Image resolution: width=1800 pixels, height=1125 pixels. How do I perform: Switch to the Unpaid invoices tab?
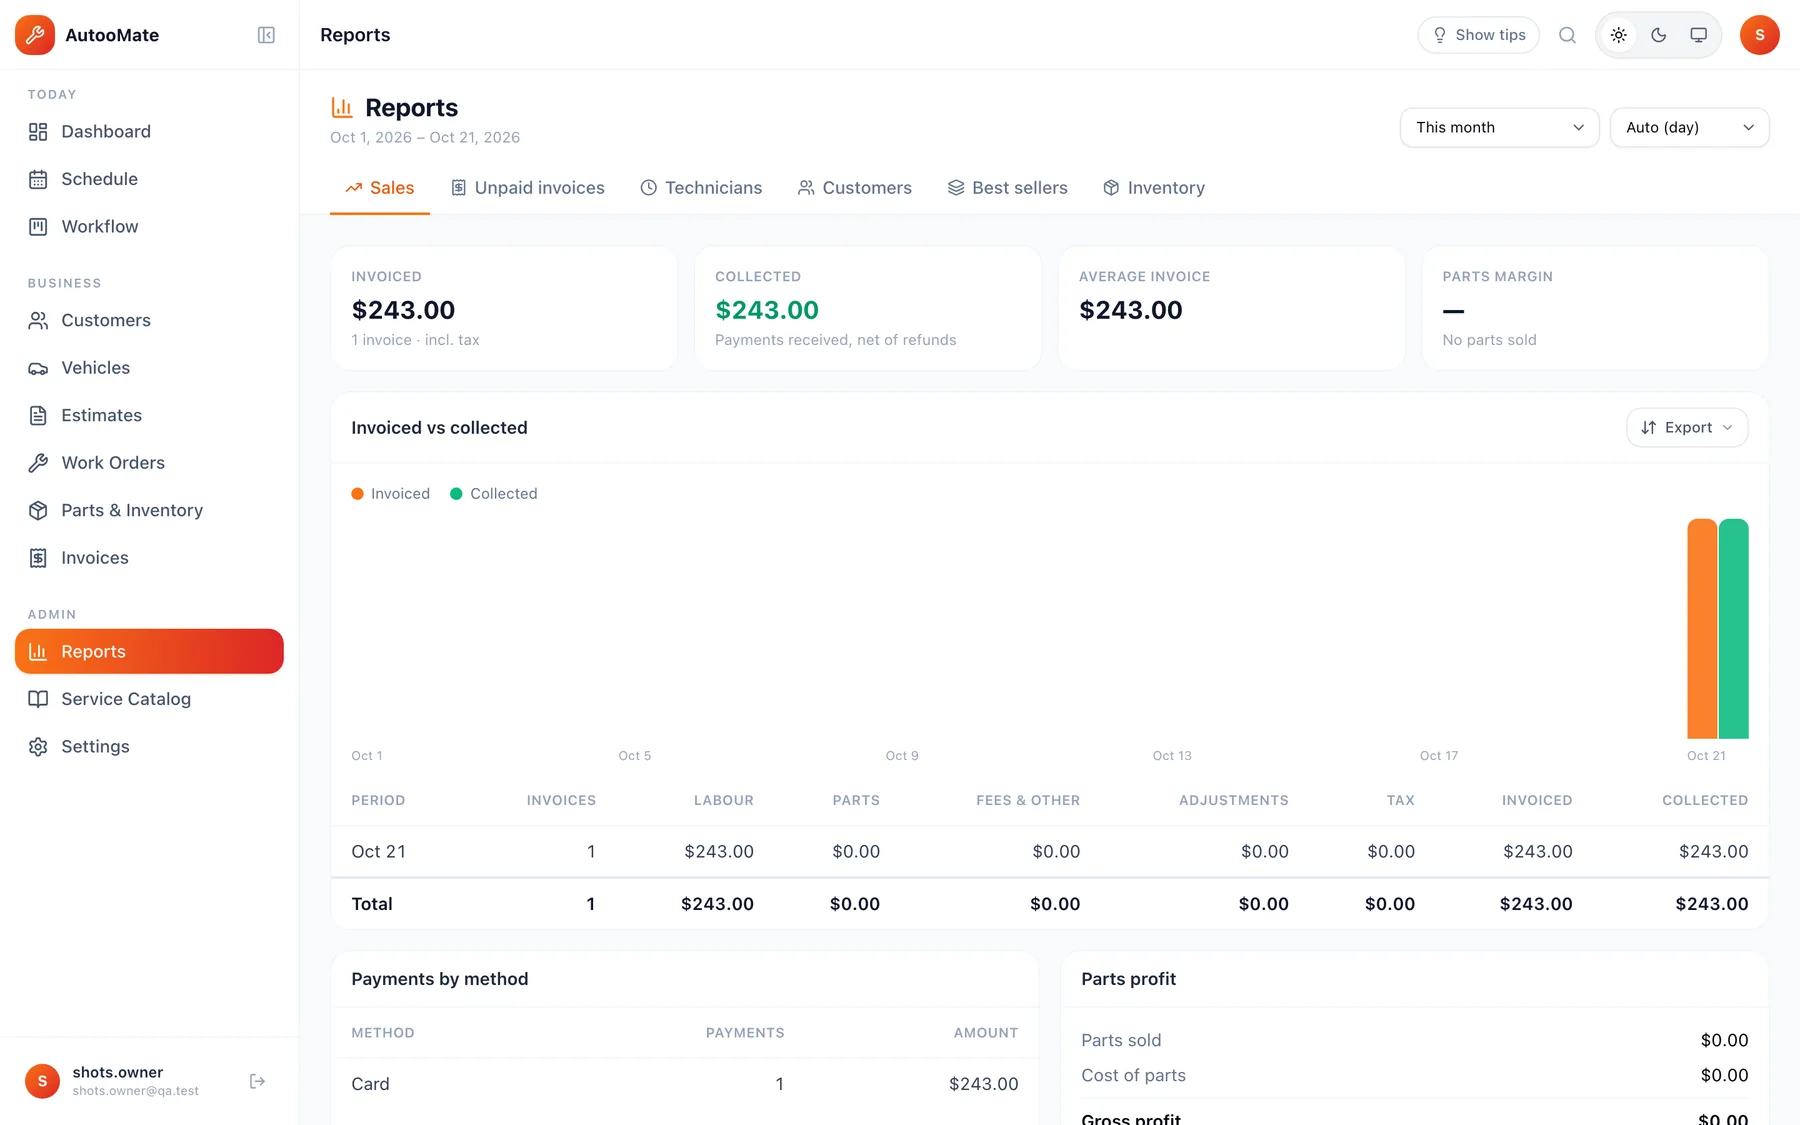[x=528, y=188]
